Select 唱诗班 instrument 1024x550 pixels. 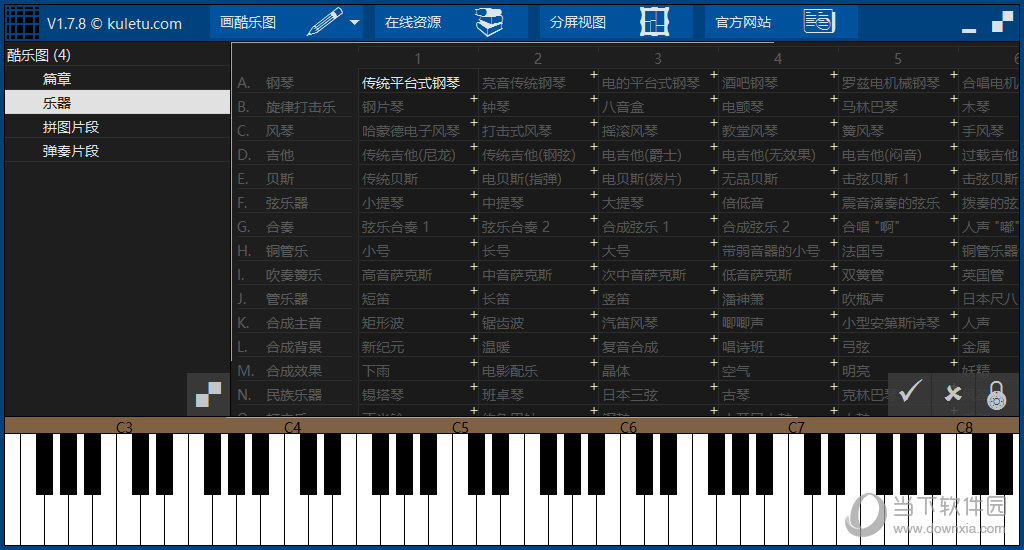(743, 347)
